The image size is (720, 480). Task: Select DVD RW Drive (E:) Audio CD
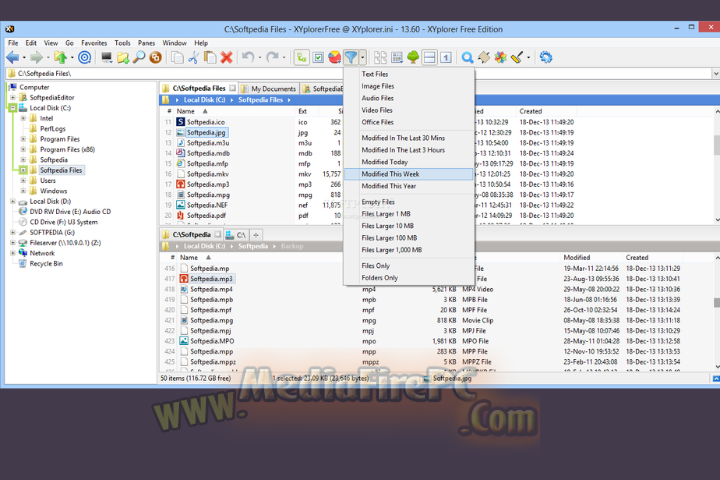point(70,211)
